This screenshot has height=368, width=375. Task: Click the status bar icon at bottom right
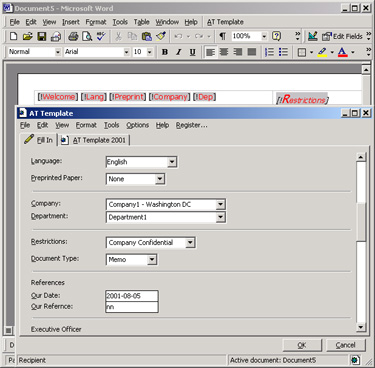pyautogui.click(x=355, y=360)
